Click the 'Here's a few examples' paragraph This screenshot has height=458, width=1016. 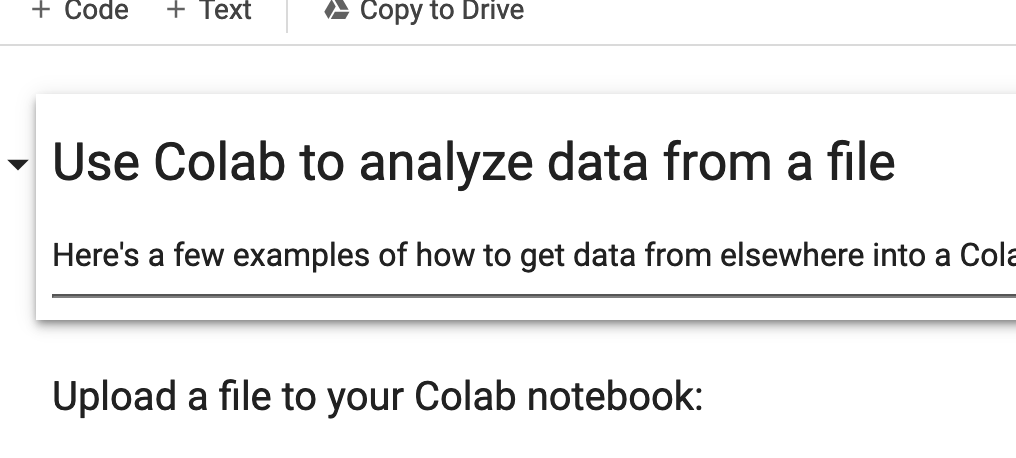pos(534,255)
